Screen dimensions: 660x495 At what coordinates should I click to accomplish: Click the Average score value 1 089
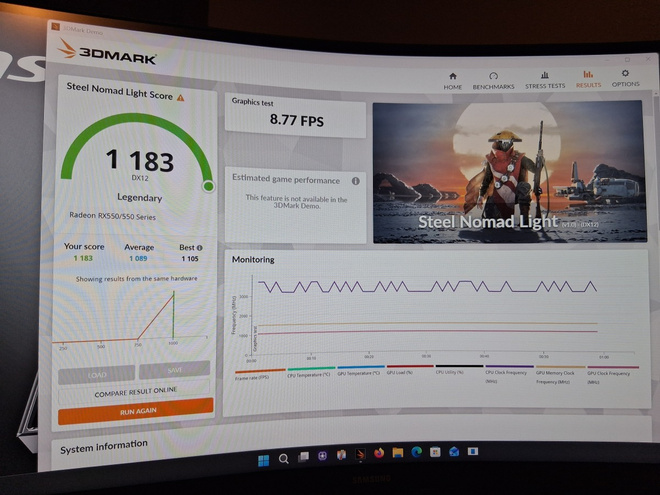pos(138,258)
